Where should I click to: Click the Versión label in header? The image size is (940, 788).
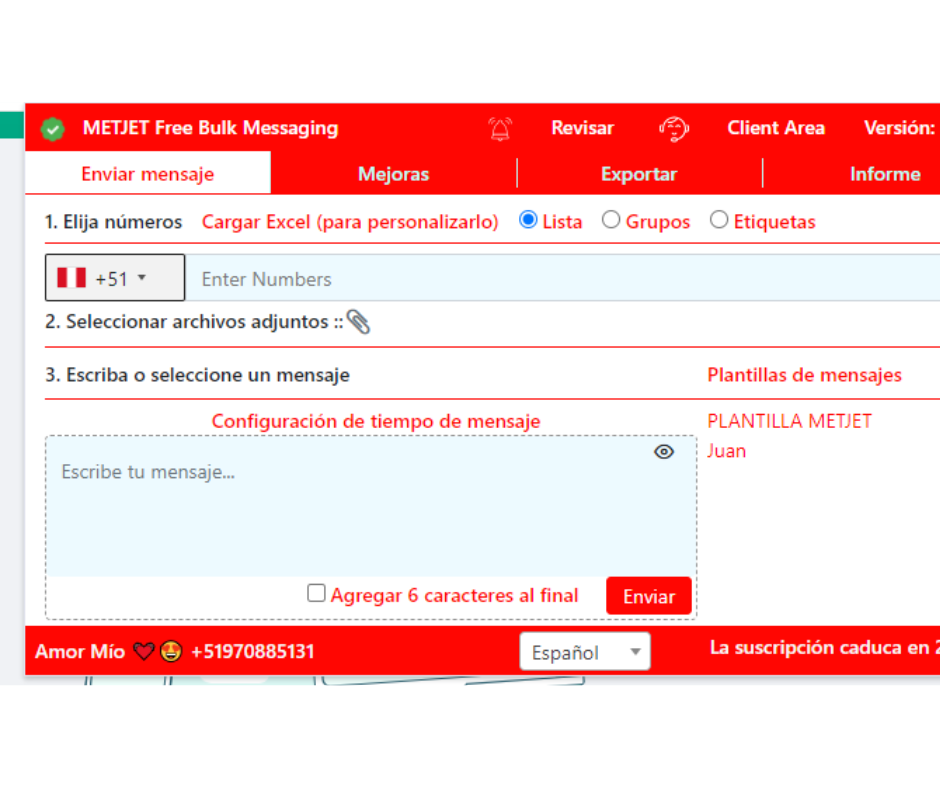900,128
